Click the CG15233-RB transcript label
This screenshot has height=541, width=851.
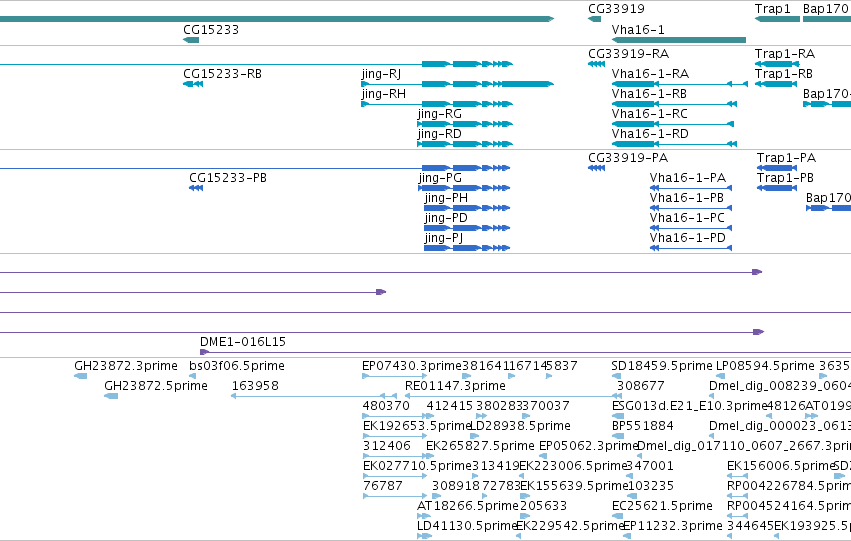pyautogui.click(x=223, y=73)
